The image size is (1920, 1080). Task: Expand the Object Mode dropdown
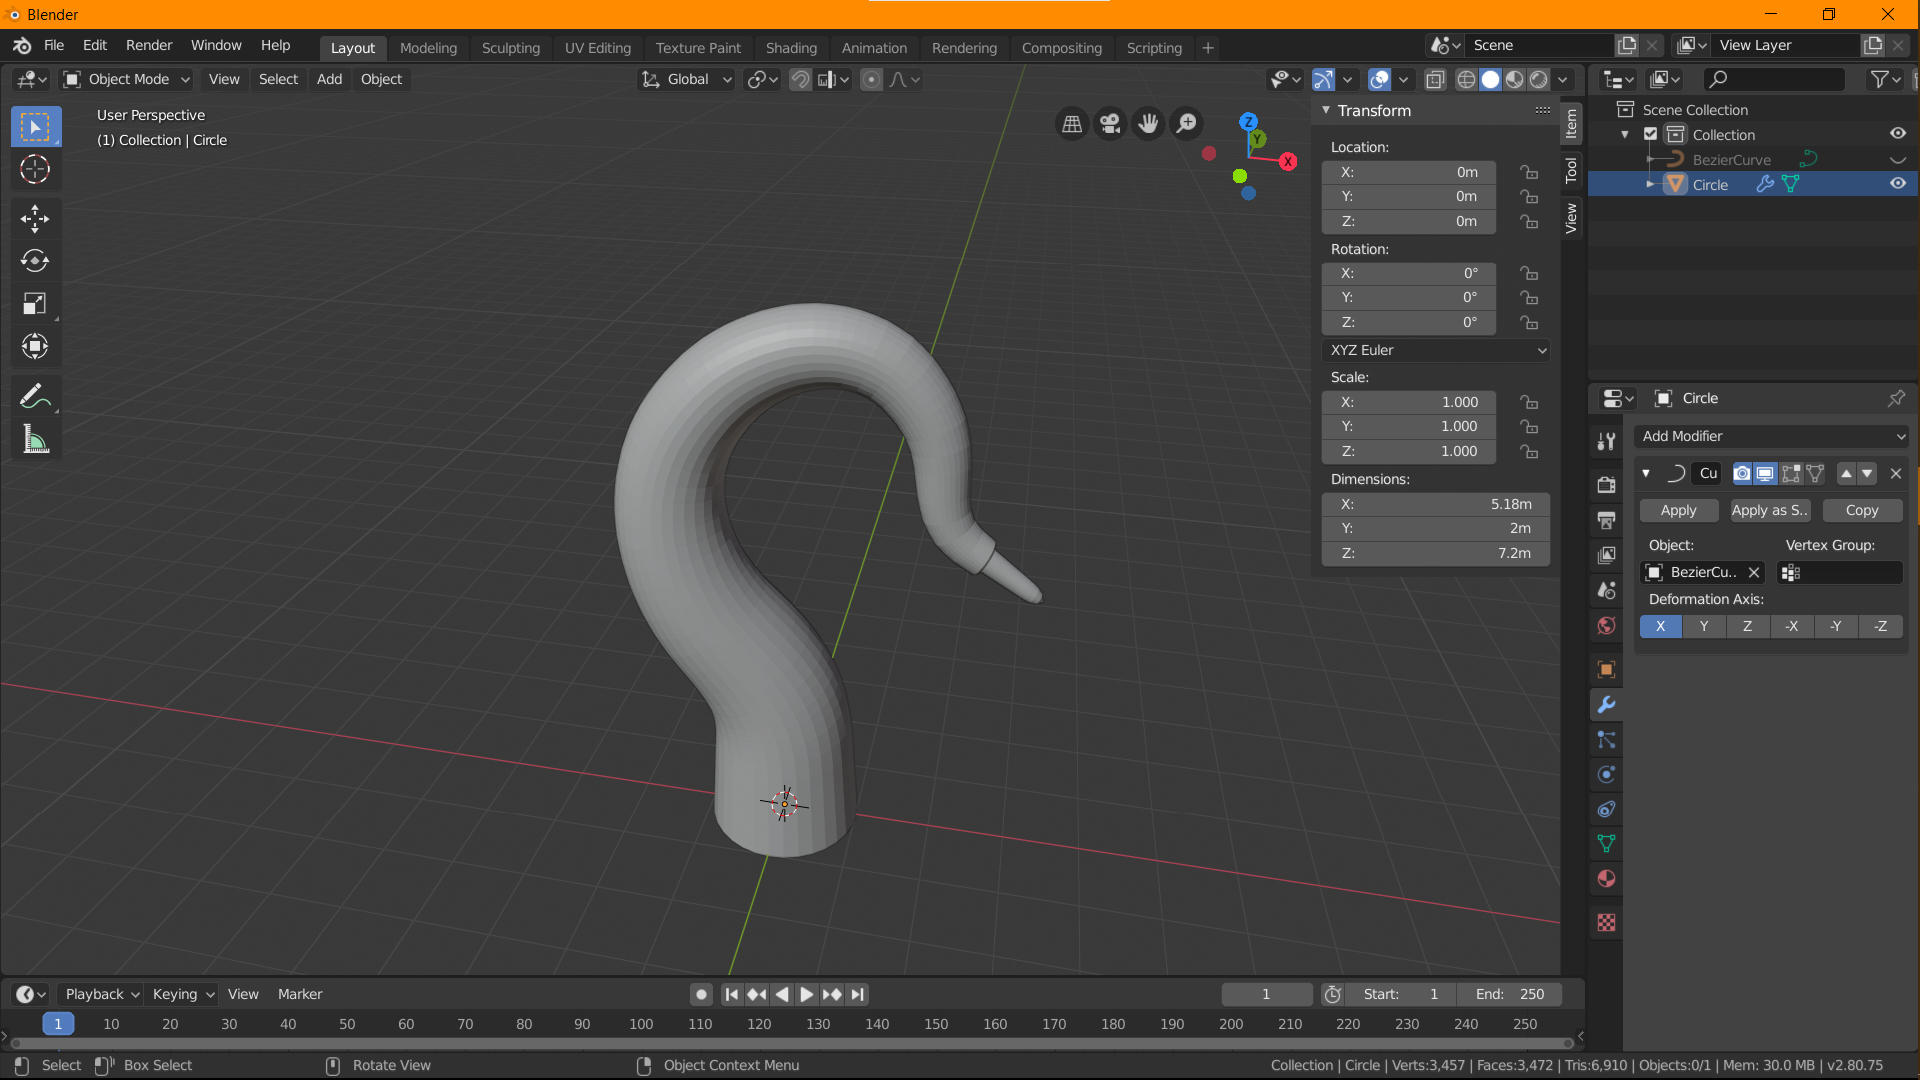pos(126,79)
